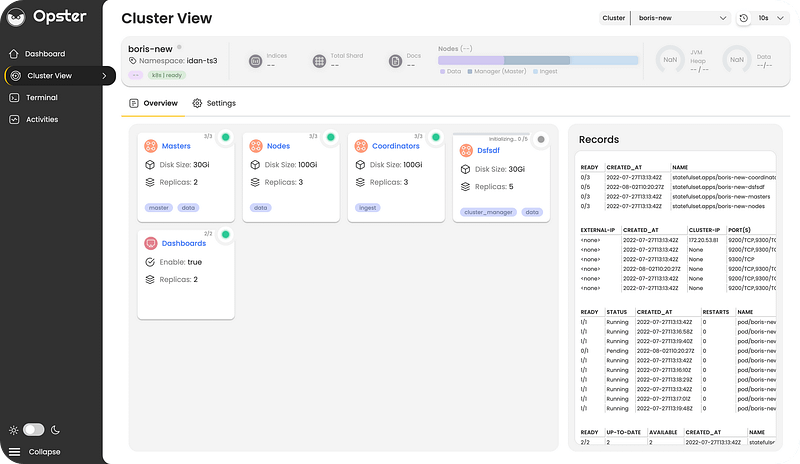Viewport: 800px width, 464px height.
Task: Click the data tag on Nodes card
Action: tap(261, 208)
